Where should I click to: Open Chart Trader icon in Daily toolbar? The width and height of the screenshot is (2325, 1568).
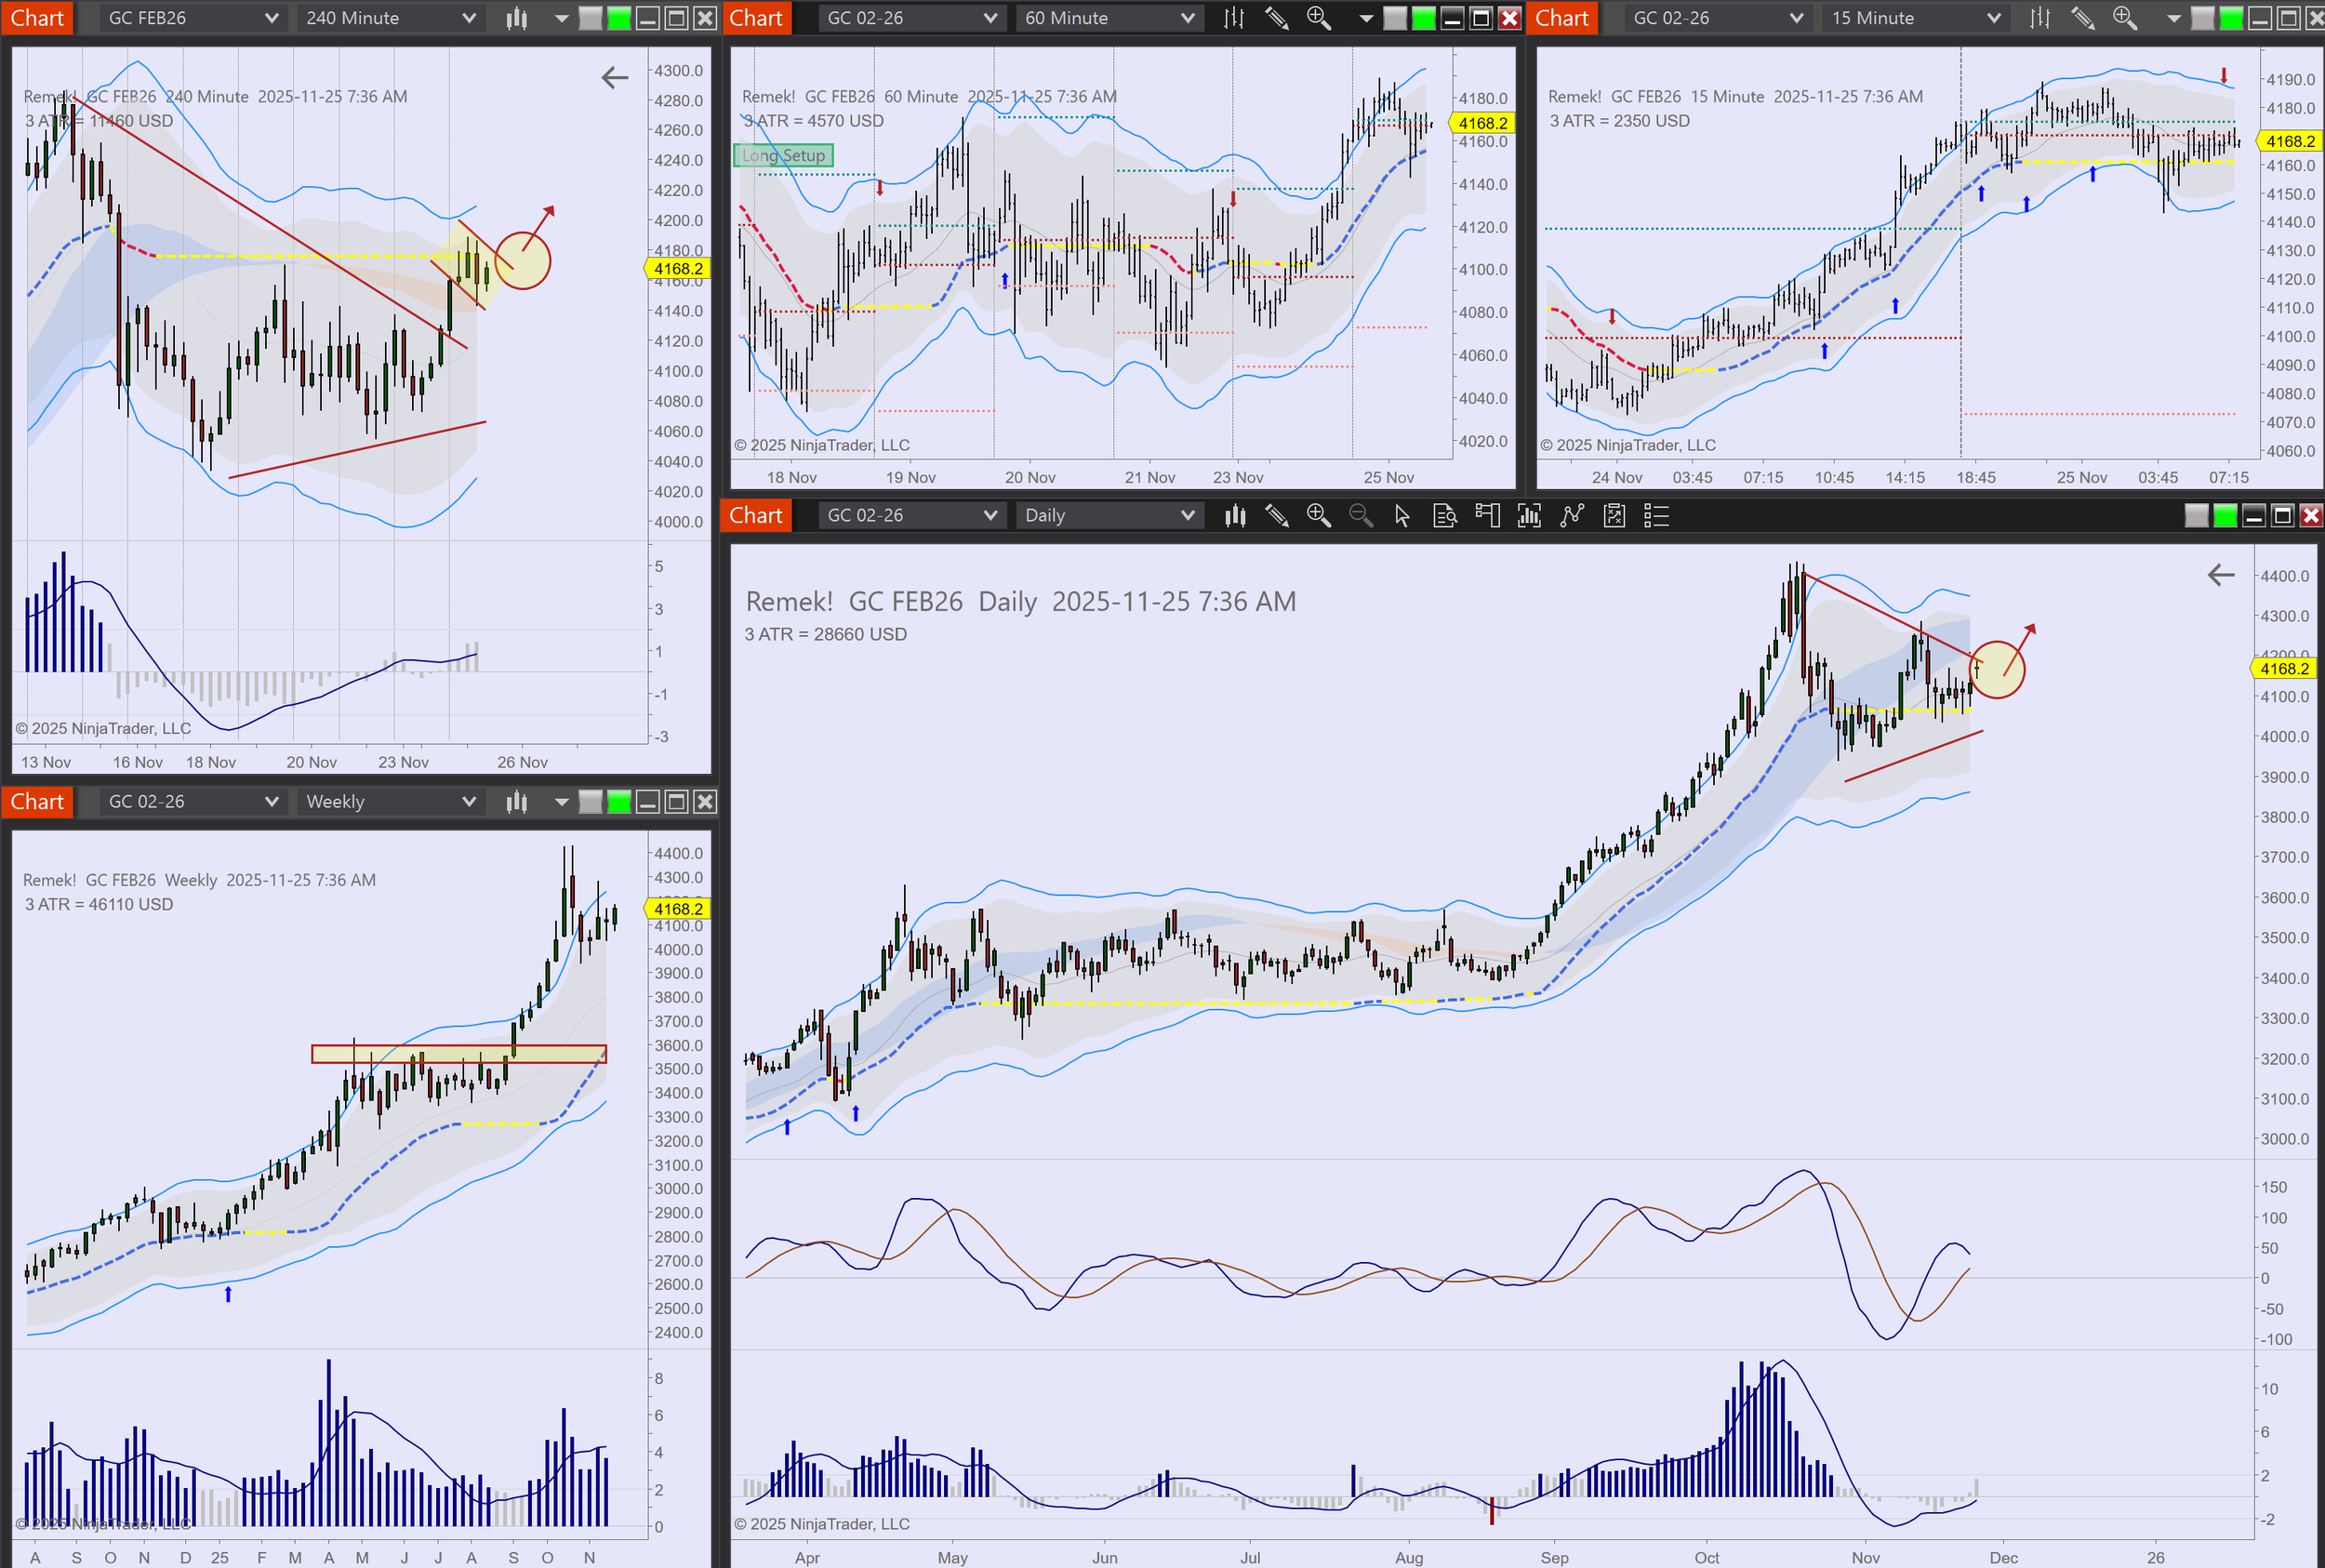pos(1487,516)
